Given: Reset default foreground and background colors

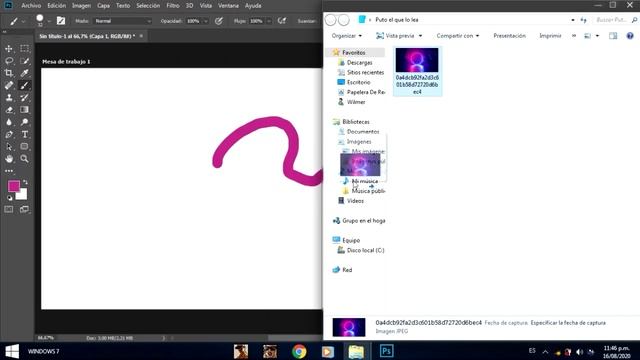Looking at the screenshot, I should pyautogui.click(x=9, y=198).
